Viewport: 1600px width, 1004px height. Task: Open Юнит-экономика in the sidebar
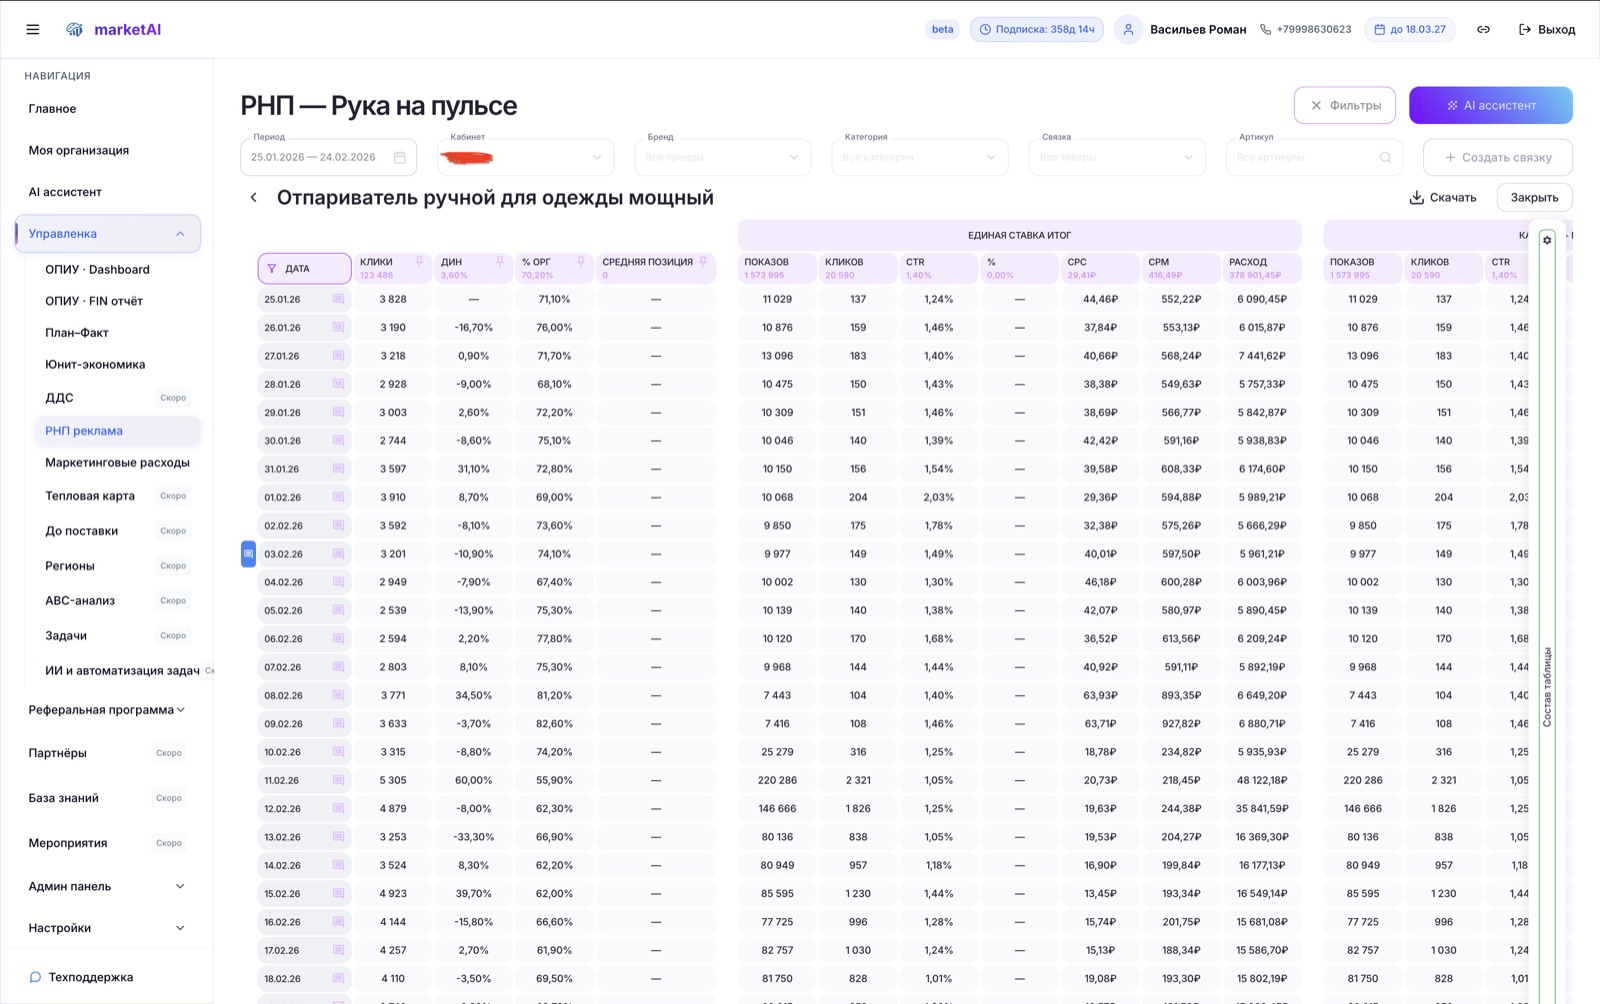coord(95,365)
